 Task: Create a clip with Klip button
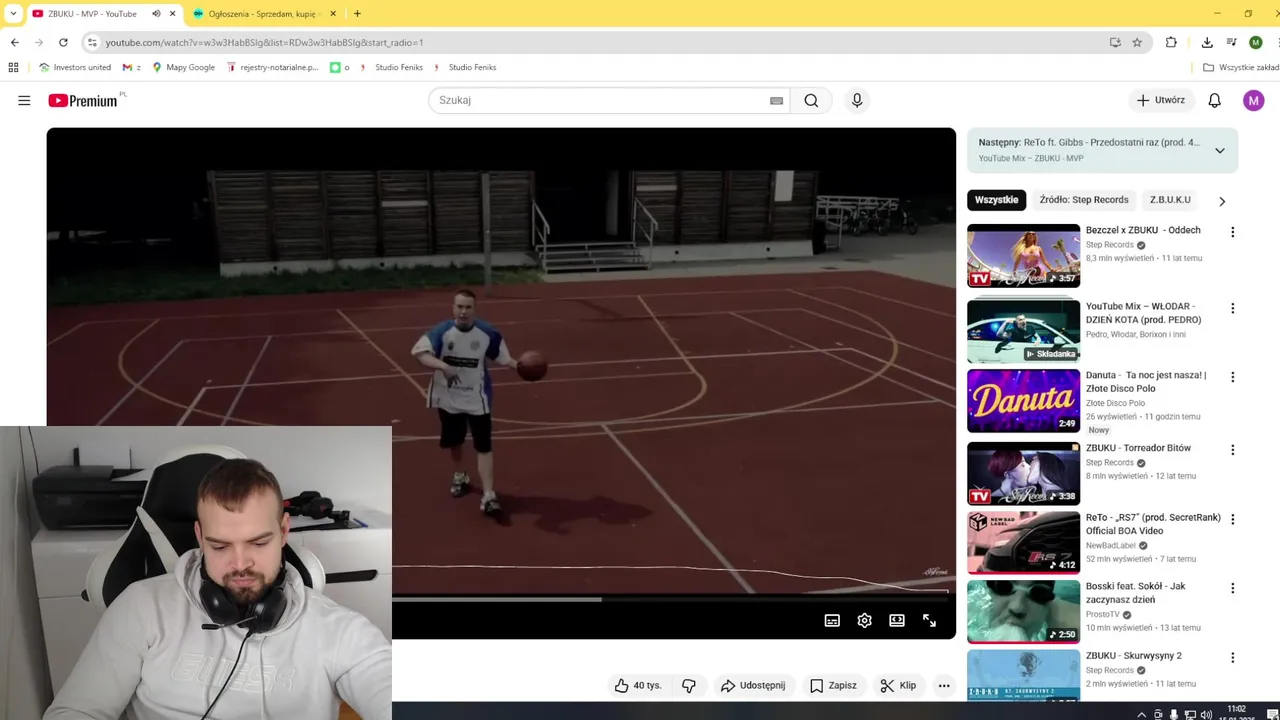898,685
